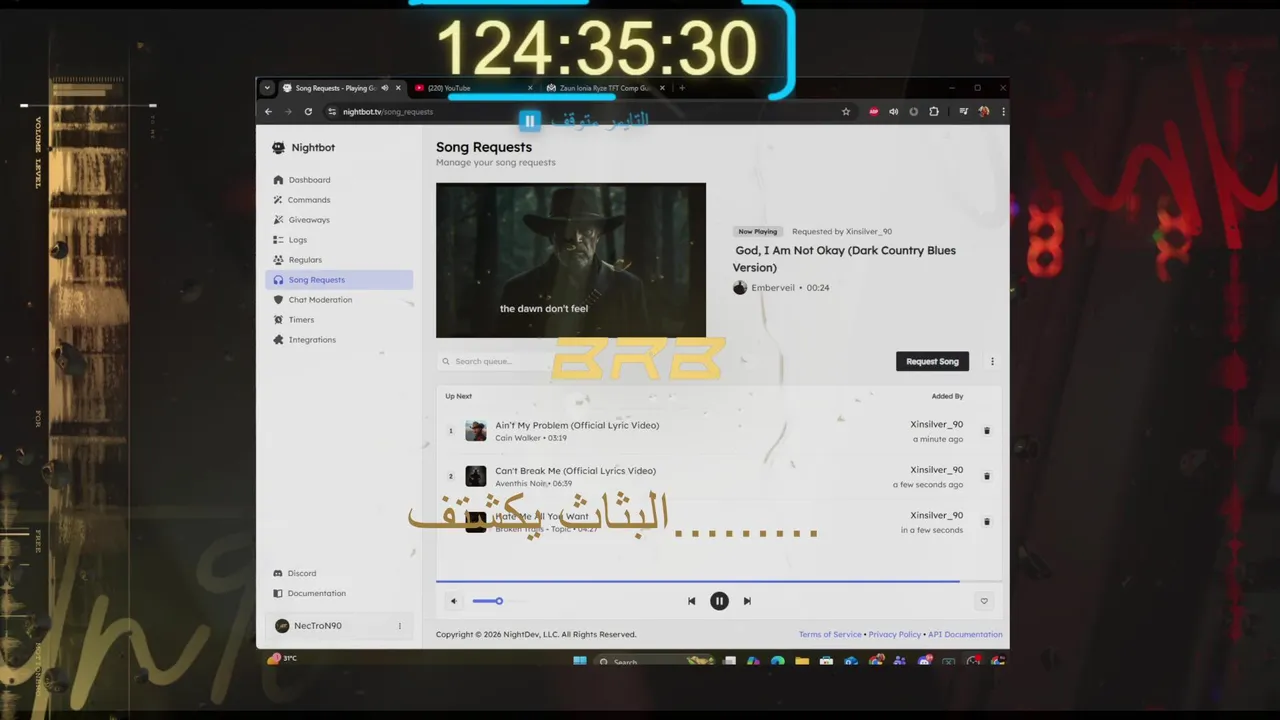Reload the Nightbot page
Viewport: 1280px width, 720px height.
(x=308, y=112)
